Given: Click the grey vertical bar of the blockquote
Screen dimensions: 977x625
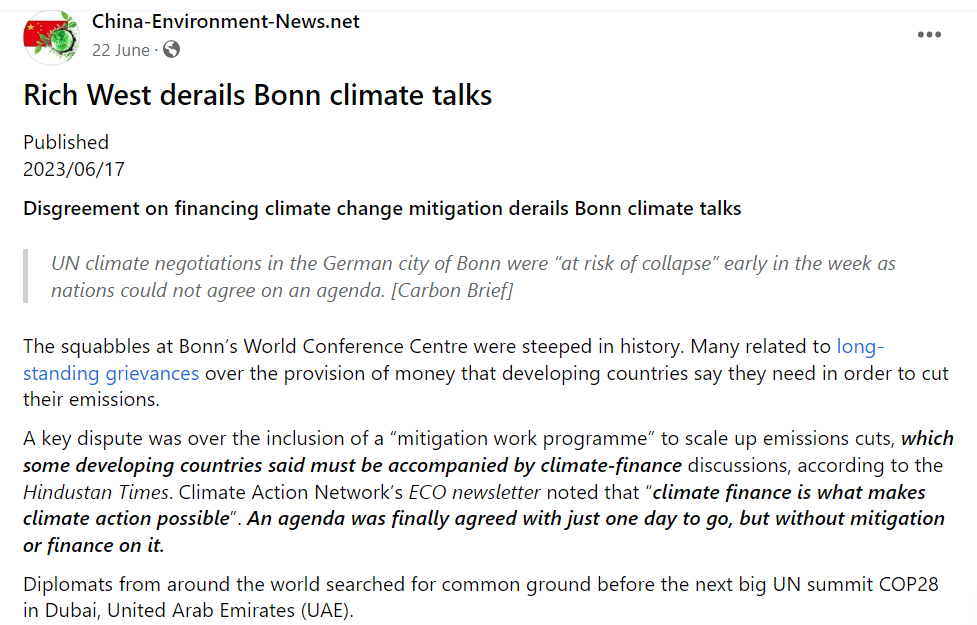Looking at the screenshot, I should (26, 277).
